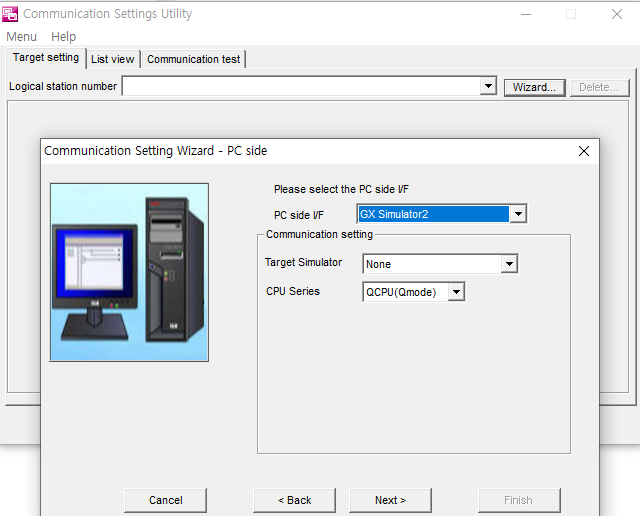The height and width of the screenshot is (516, 640).
Task: Proceed with the Next > button
Action: [x=390, y=500]
